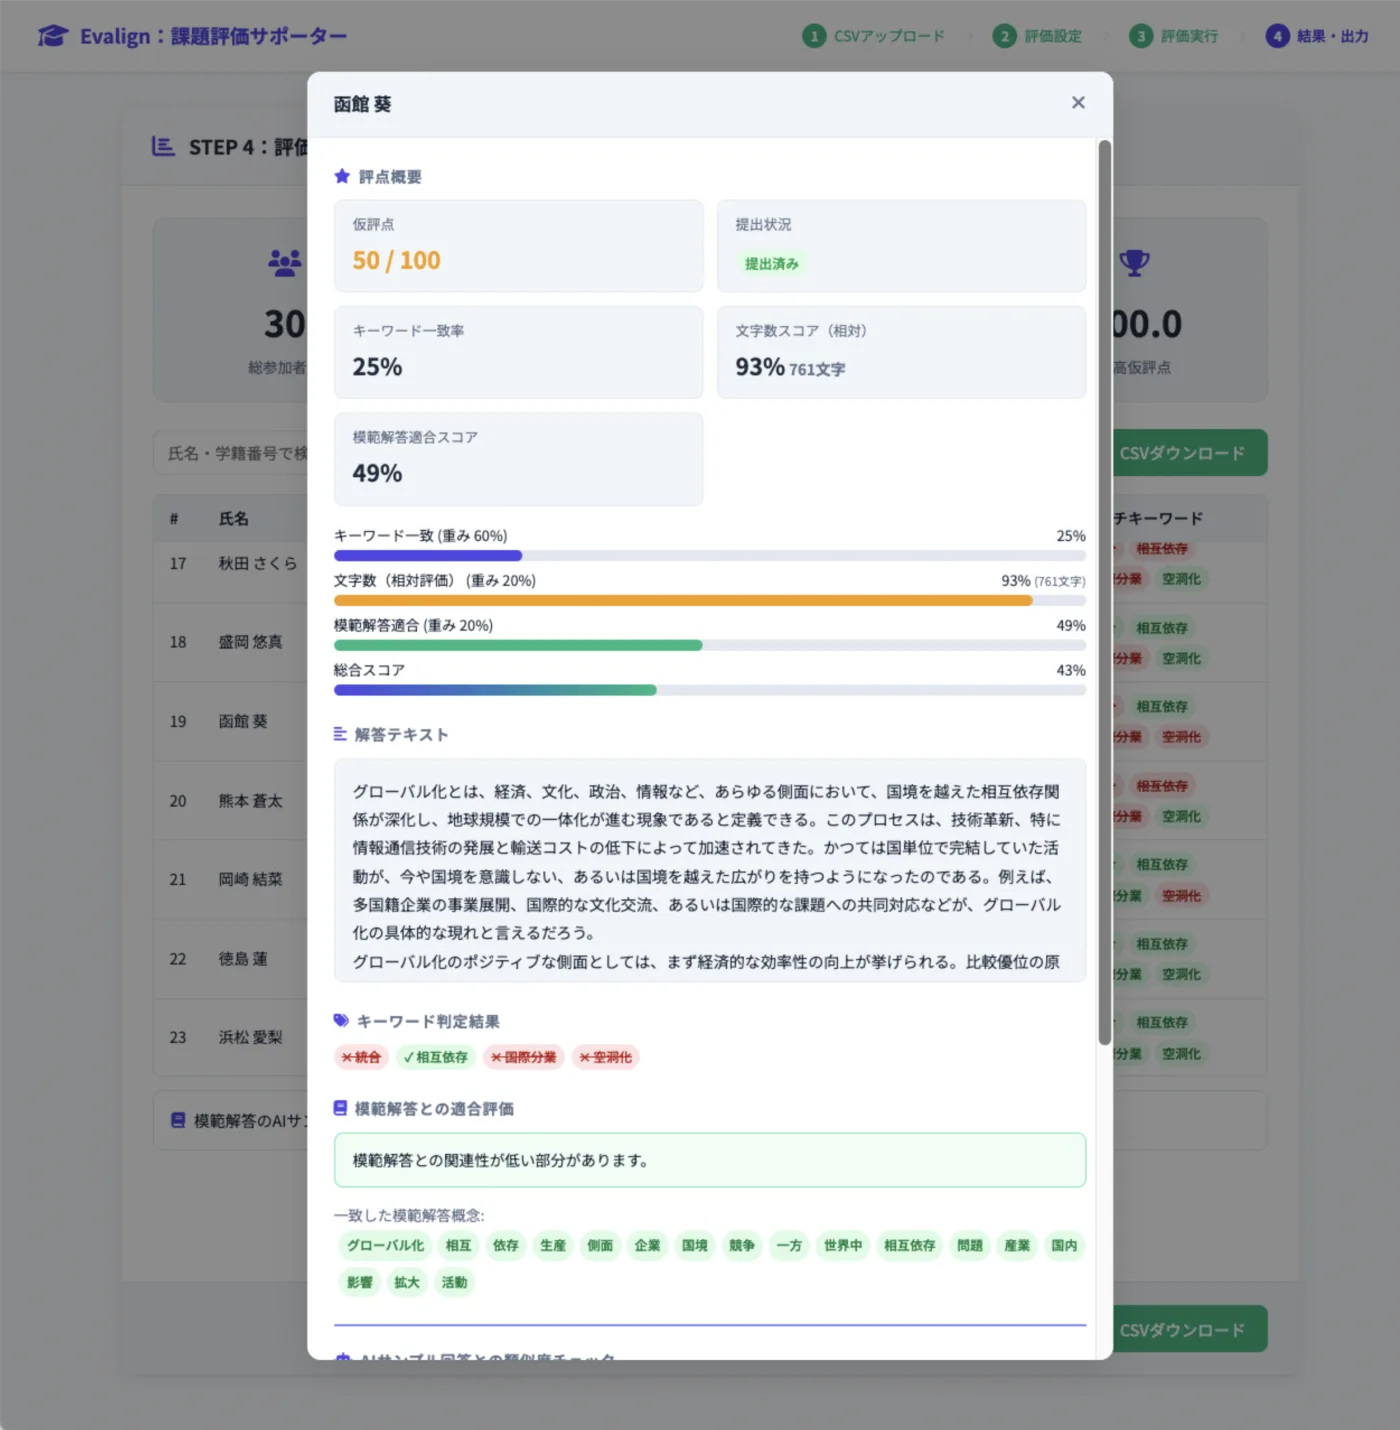Click the chart icon beside STEP 4 heading

pos(163,147)
